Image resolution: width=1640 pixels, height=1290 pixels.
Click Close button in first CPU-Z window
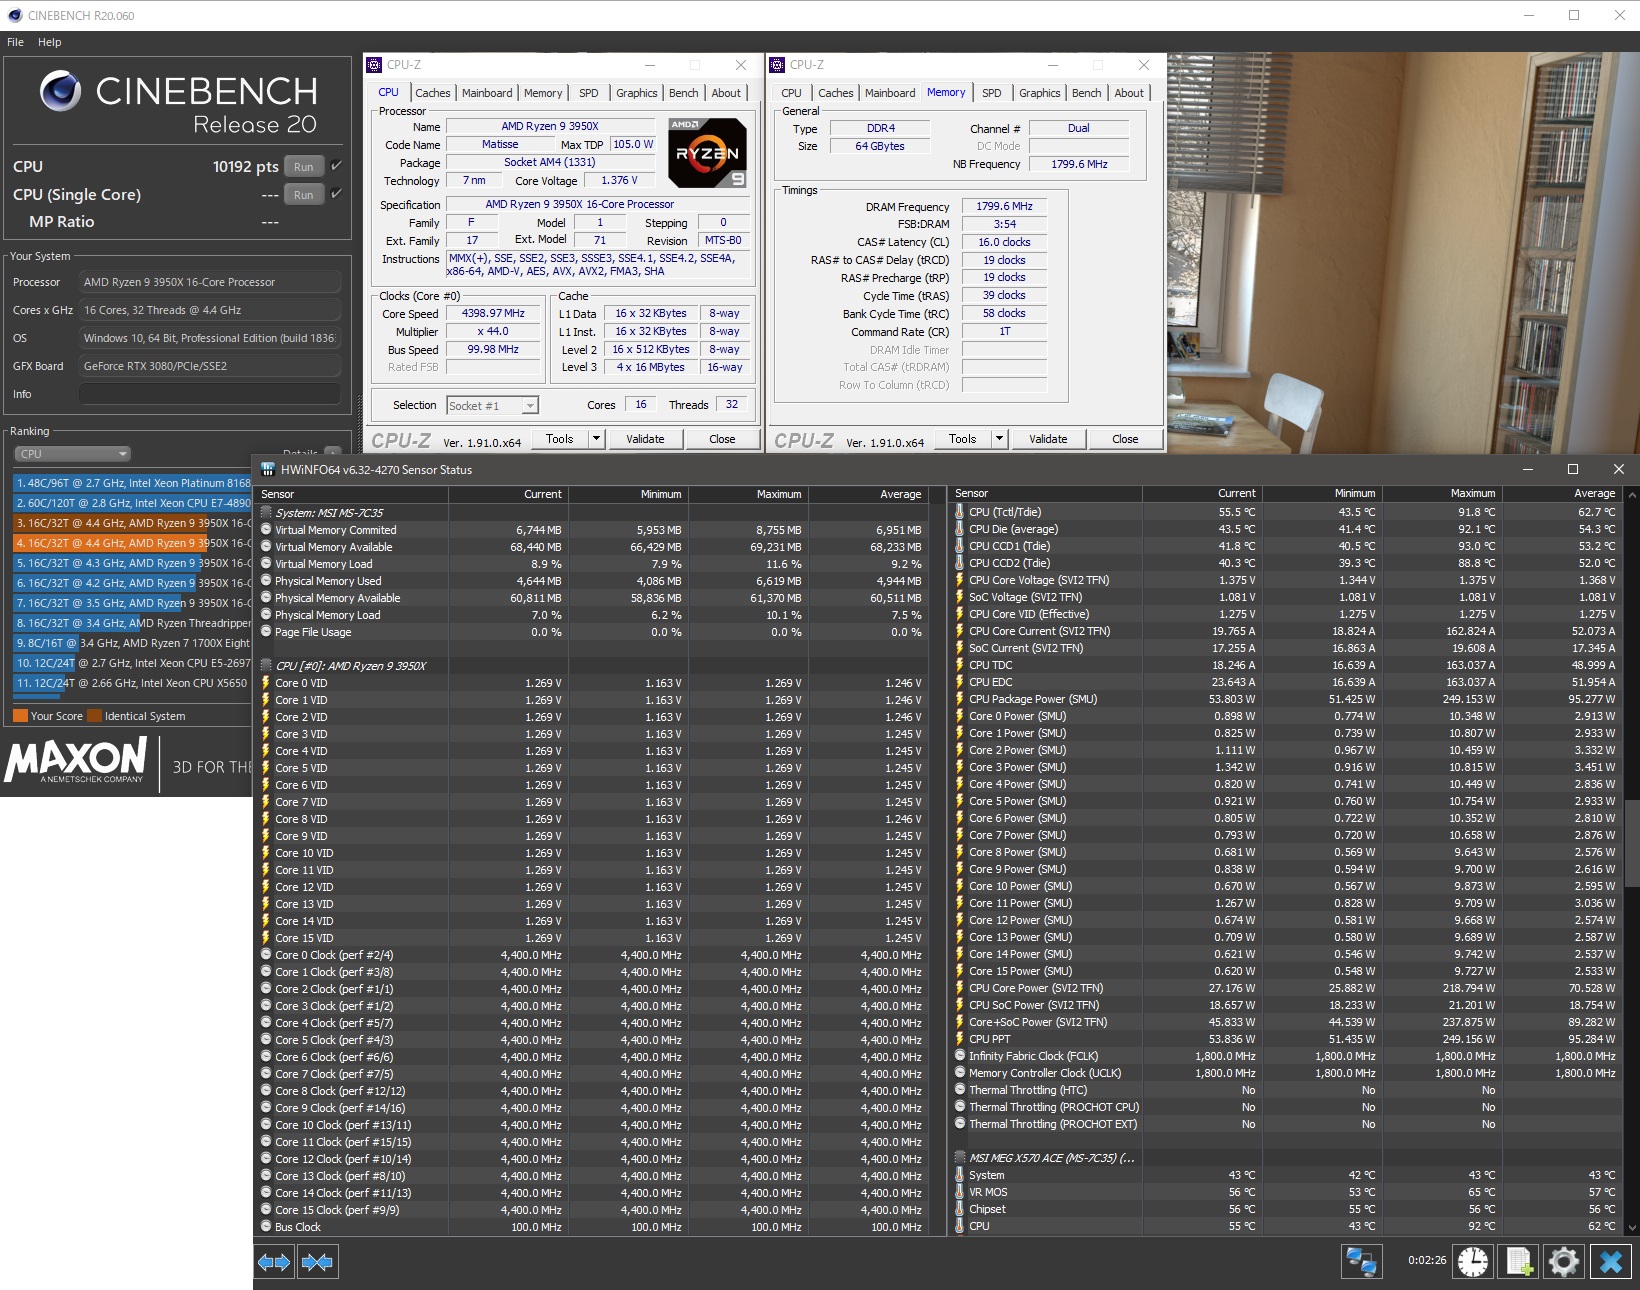point(722,439)
